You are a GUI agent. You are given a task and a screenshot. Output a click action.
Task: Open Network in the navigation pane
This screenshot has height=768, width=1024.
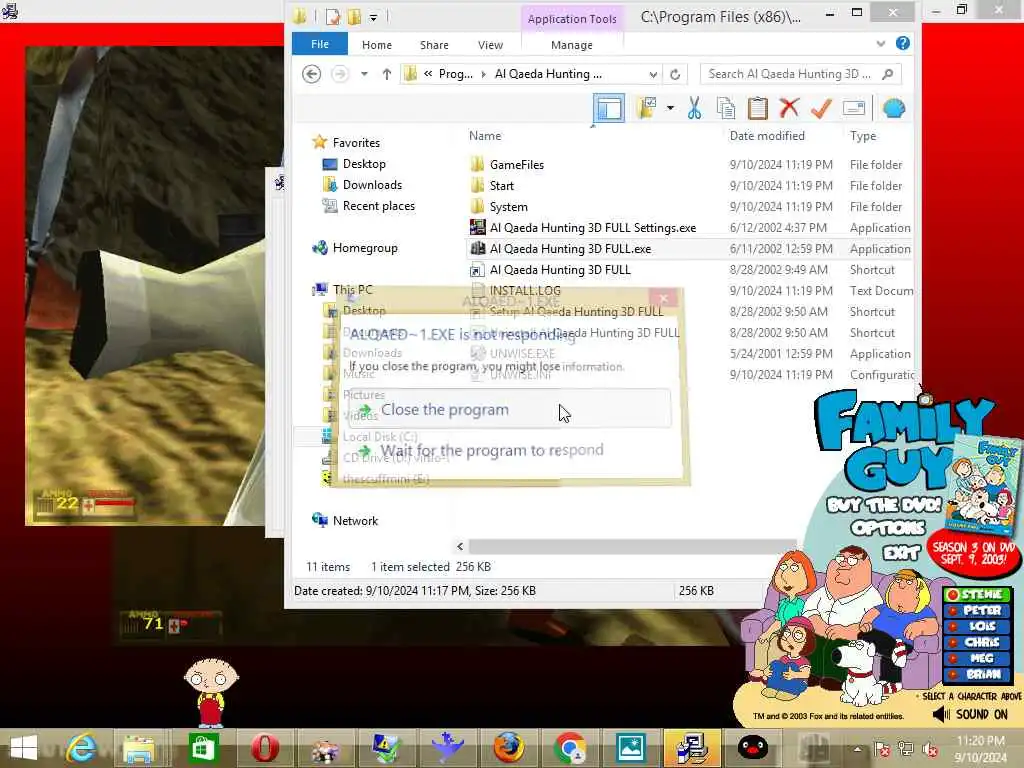tap(355, 520)
